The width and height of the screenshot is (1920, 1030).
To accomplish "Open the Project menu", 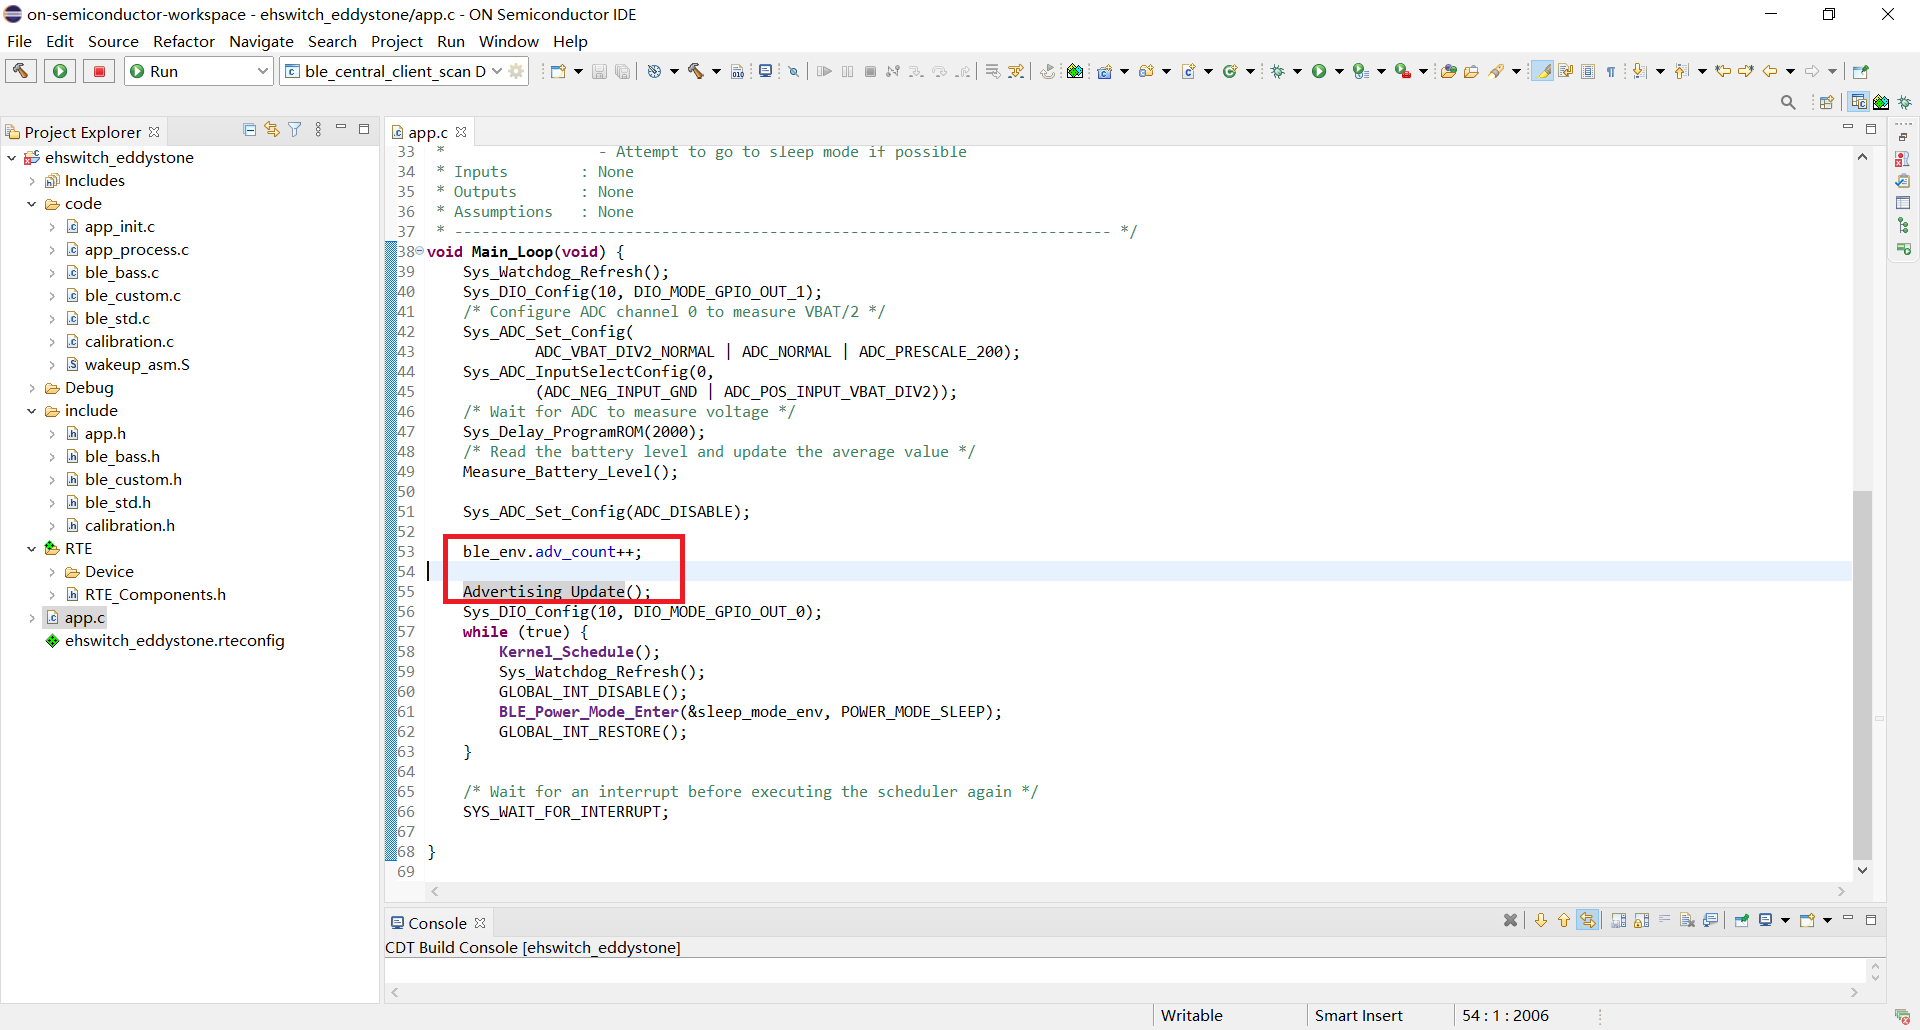I will tap(397, 41).
